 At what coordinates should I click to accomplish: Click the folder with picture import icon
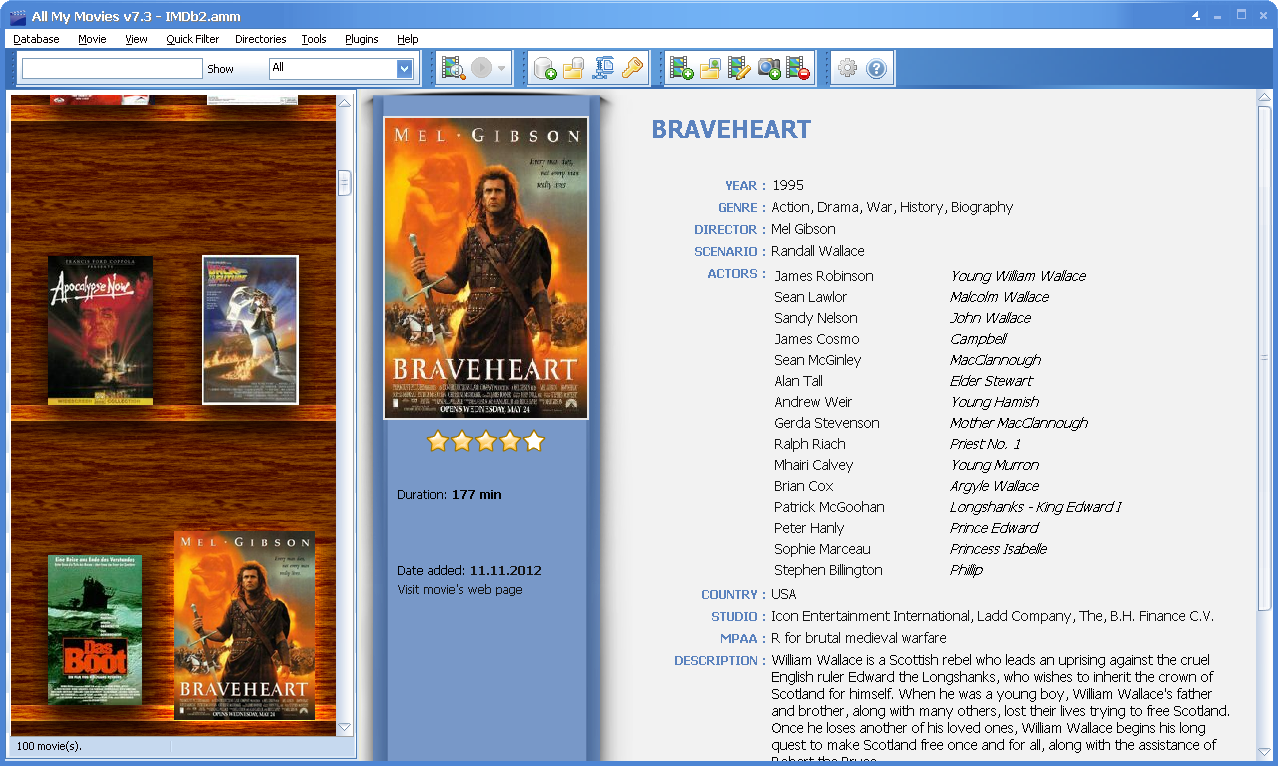[710, 68]
